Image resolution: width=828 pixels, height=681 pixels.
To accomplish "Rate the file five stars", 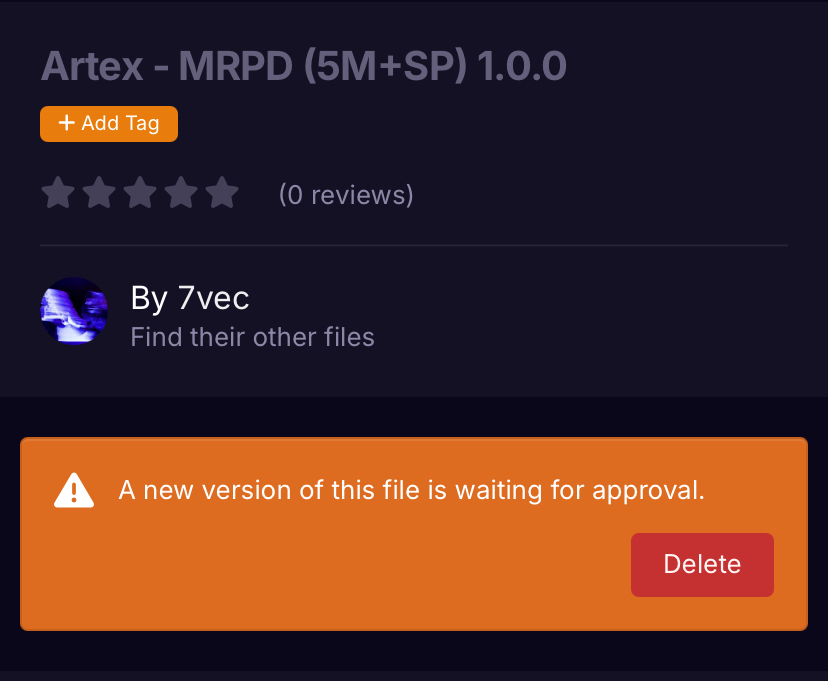I will [222, 193].
